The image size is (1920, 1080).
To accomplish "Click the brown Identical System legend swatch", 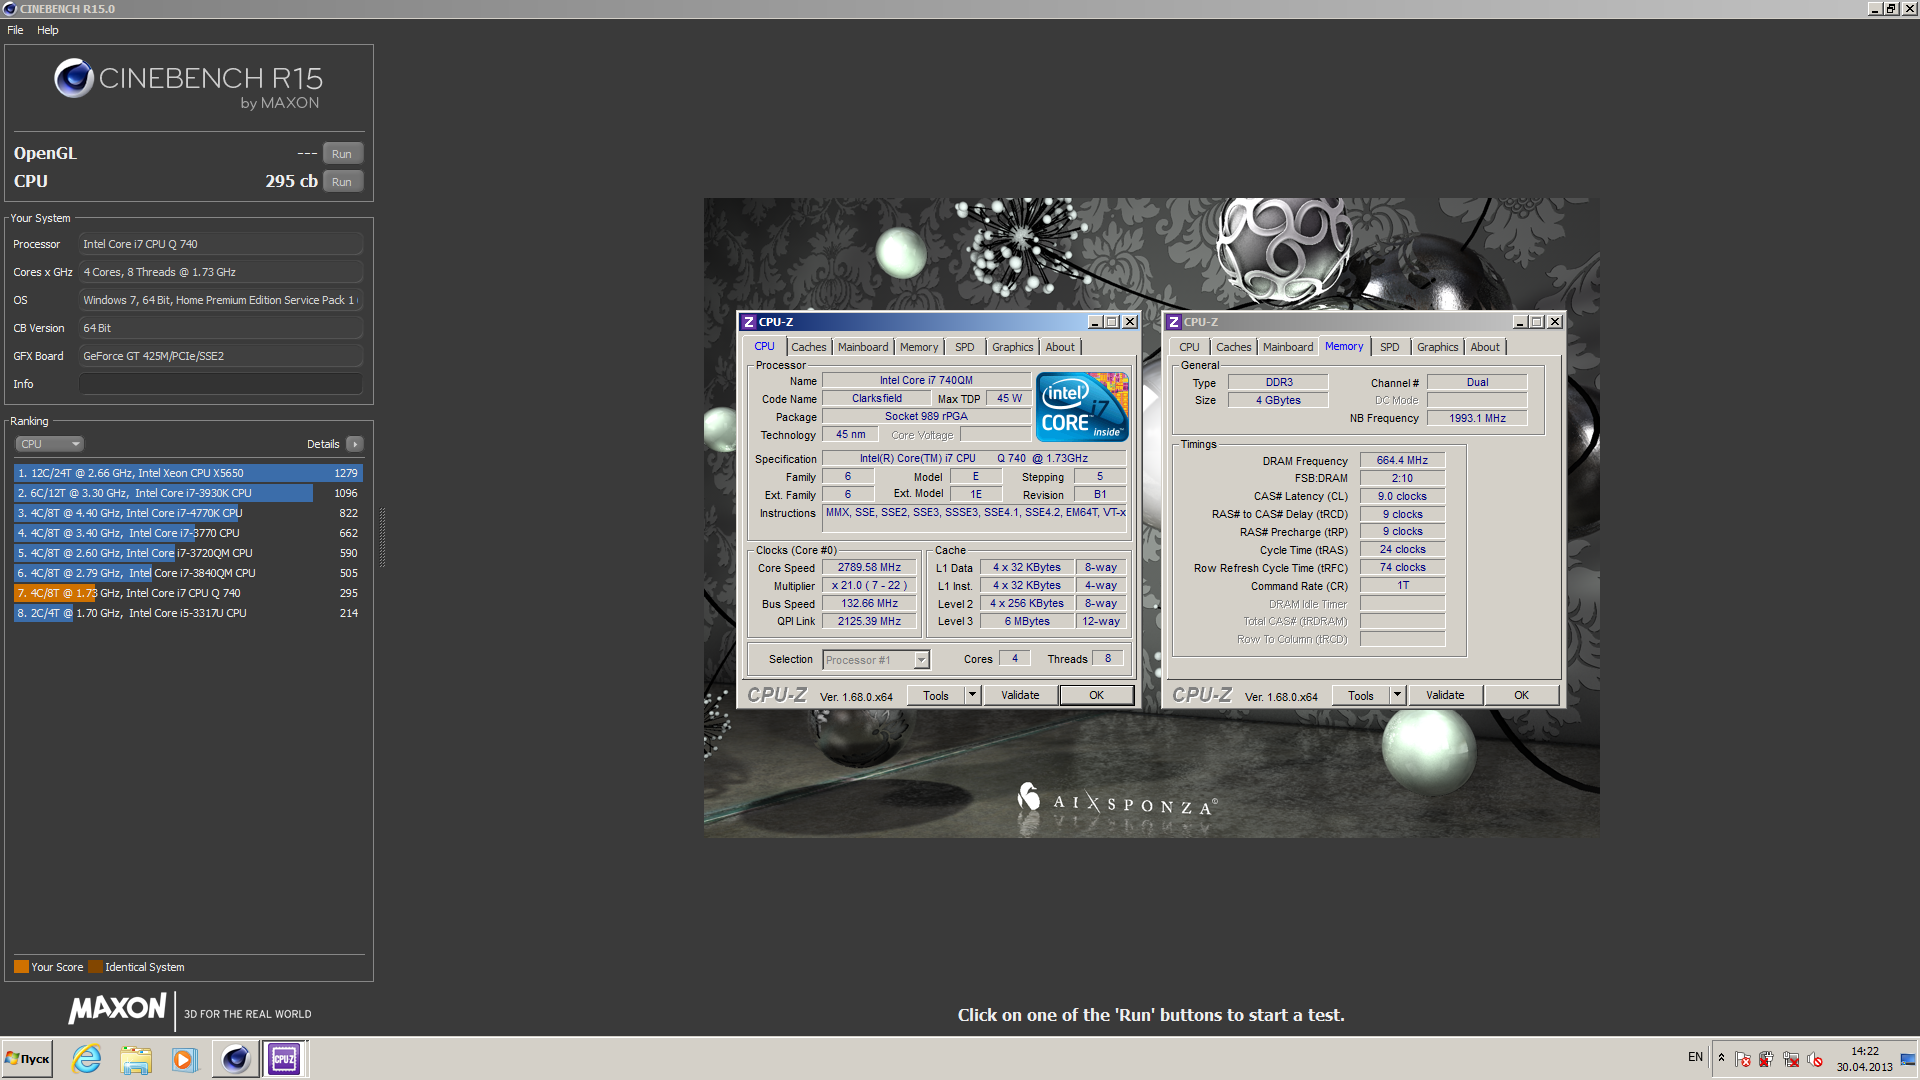I will pos(95,967).
